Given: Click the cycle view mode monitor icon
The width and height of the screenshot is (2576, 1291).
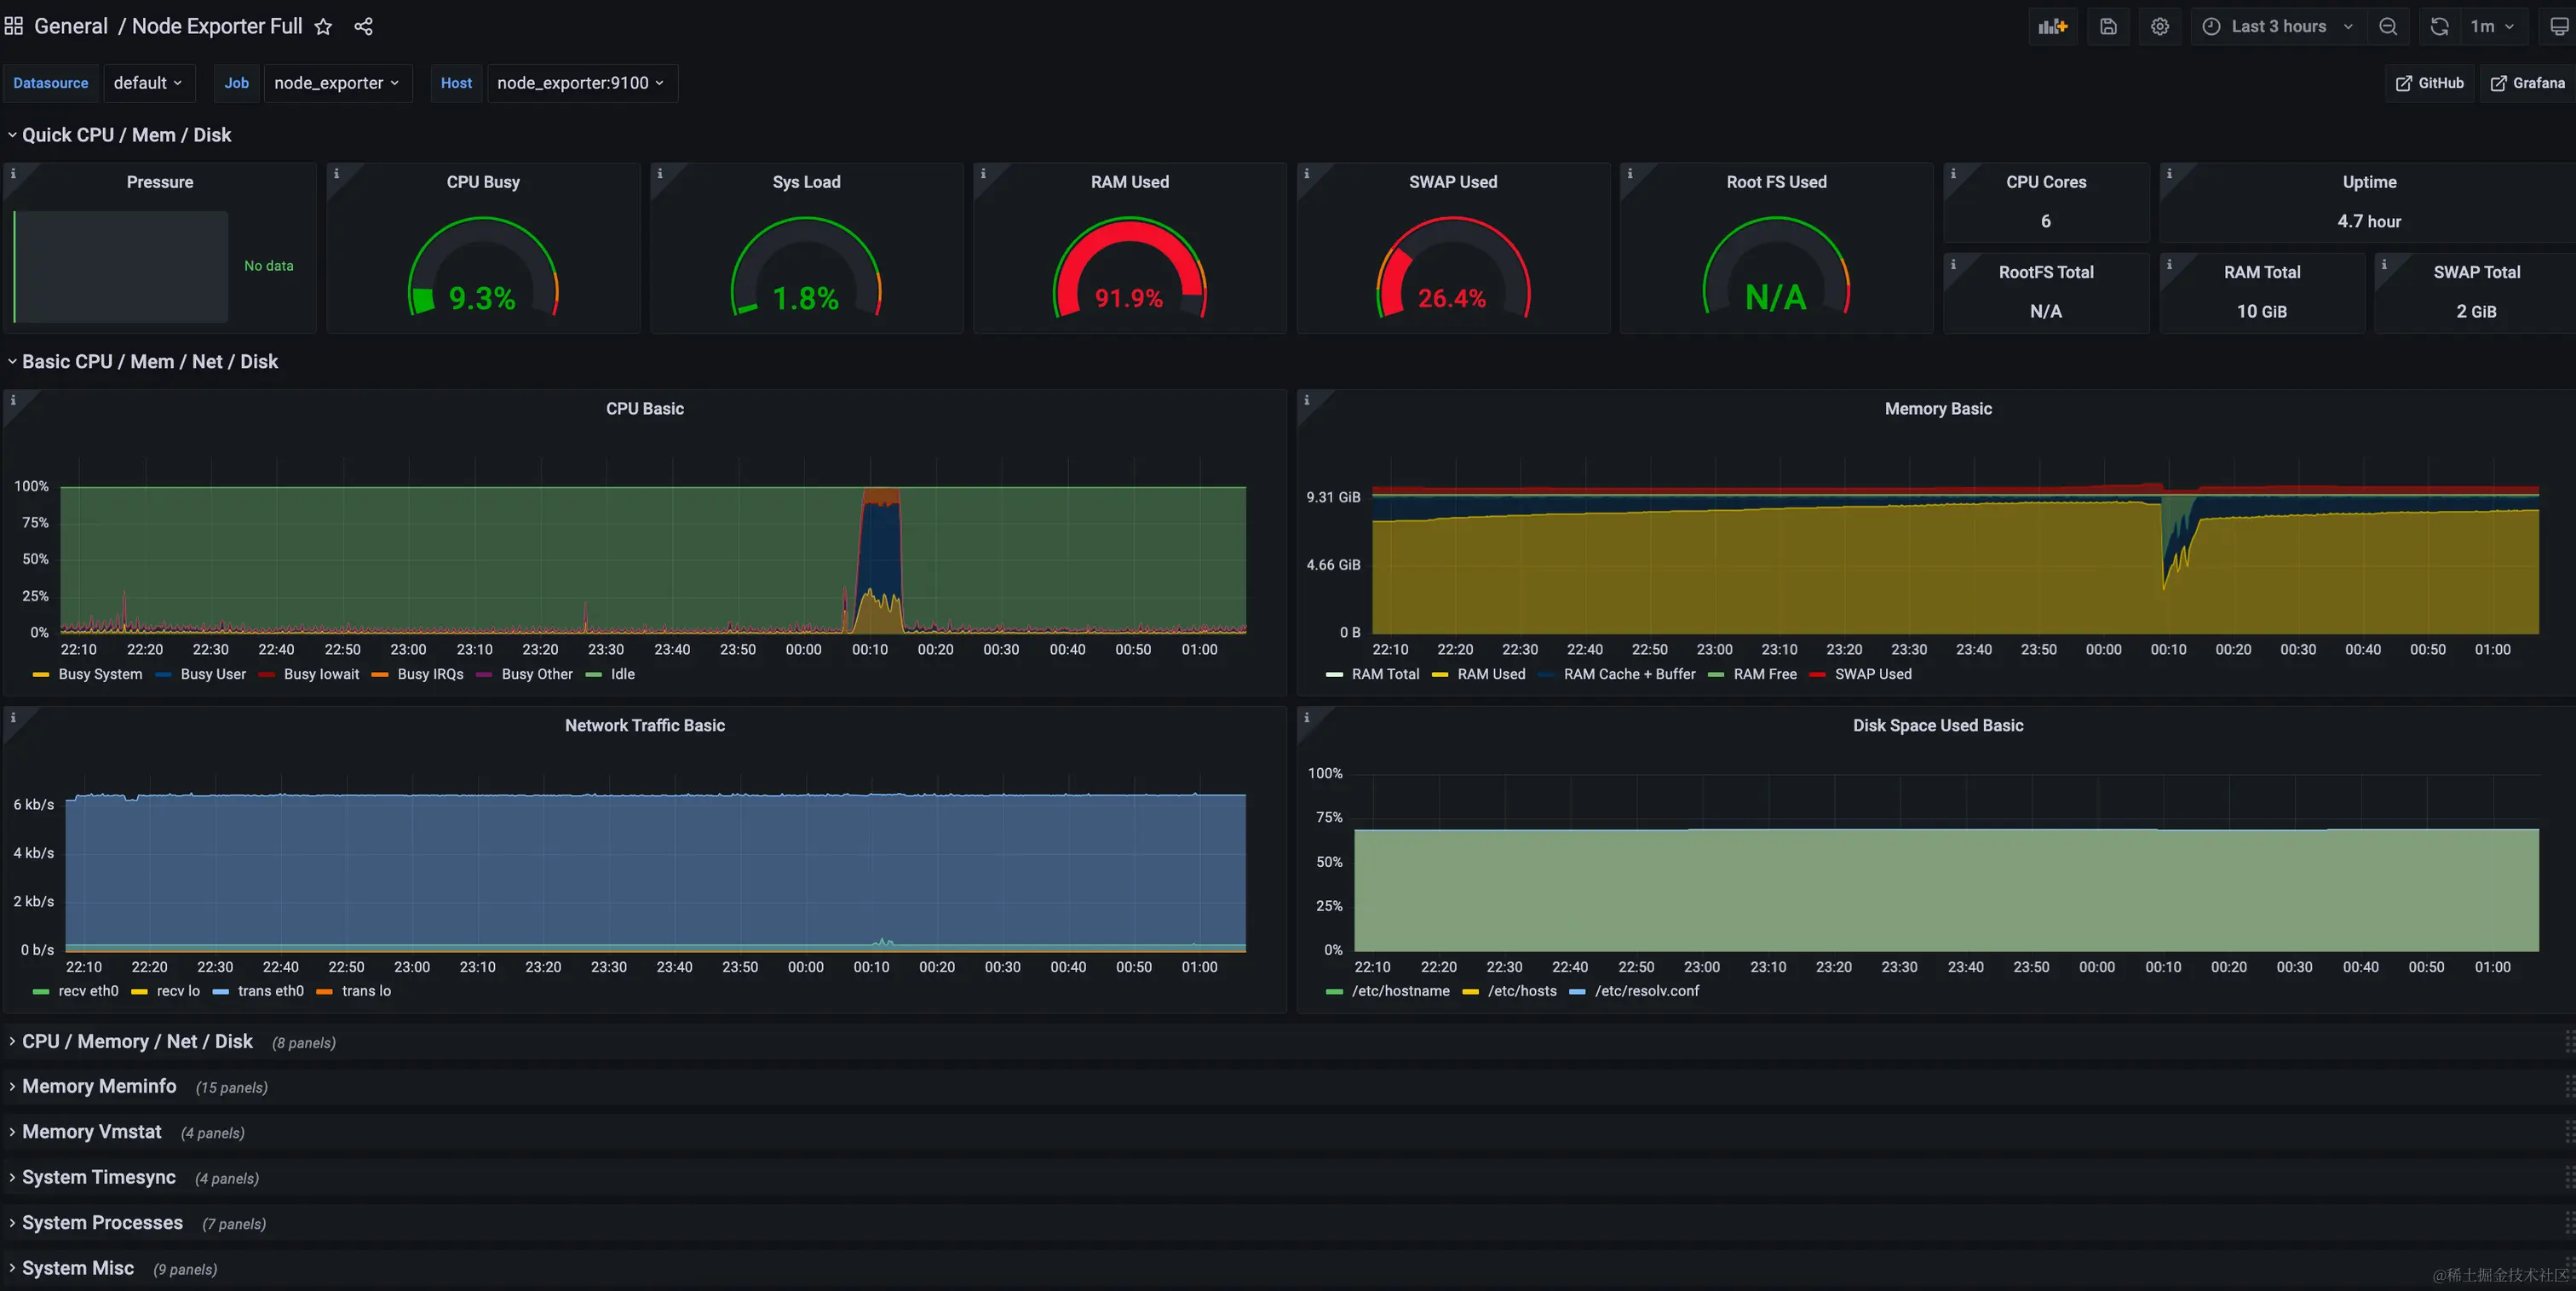Looking at the screenshot, I should pyautogui.click(x=2559, y=27).
